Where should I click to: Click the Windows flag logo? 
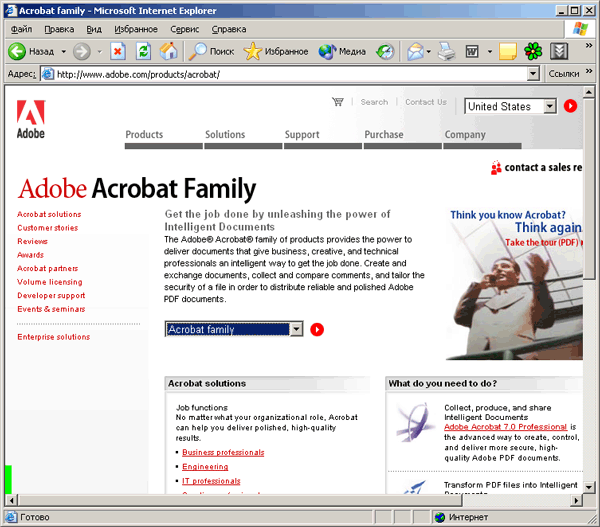580,29
